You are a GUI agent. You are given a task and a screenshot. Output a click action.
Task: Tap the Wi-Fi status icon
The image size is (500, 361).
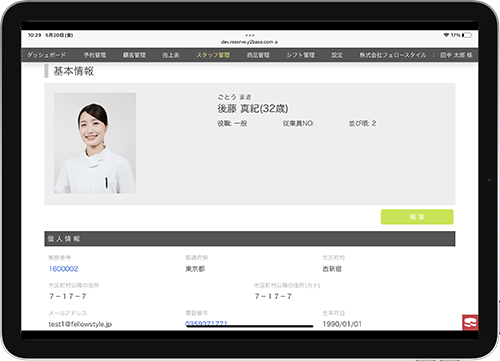(446, 35)
